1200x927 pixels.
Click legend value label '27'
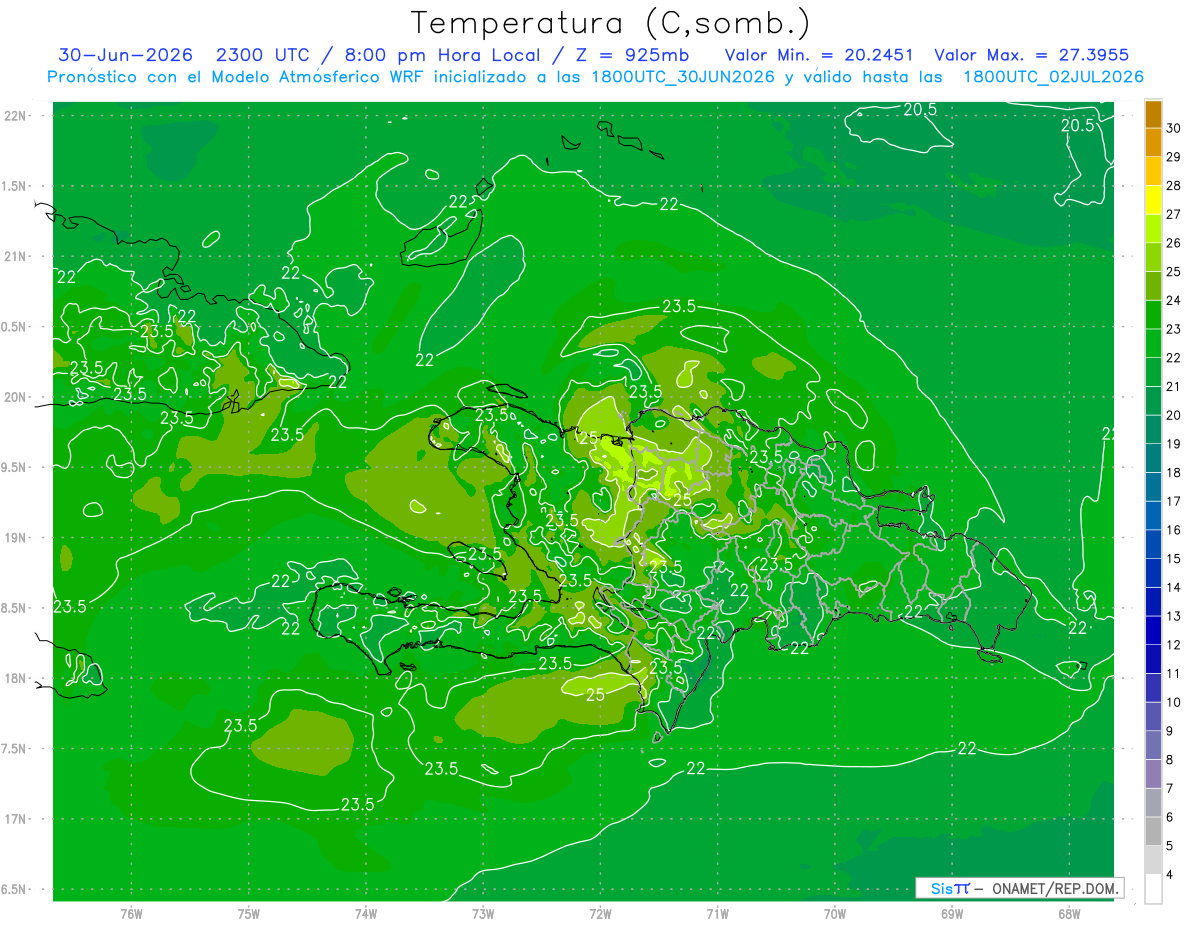pyautogui.click(x=1174, y=214)
